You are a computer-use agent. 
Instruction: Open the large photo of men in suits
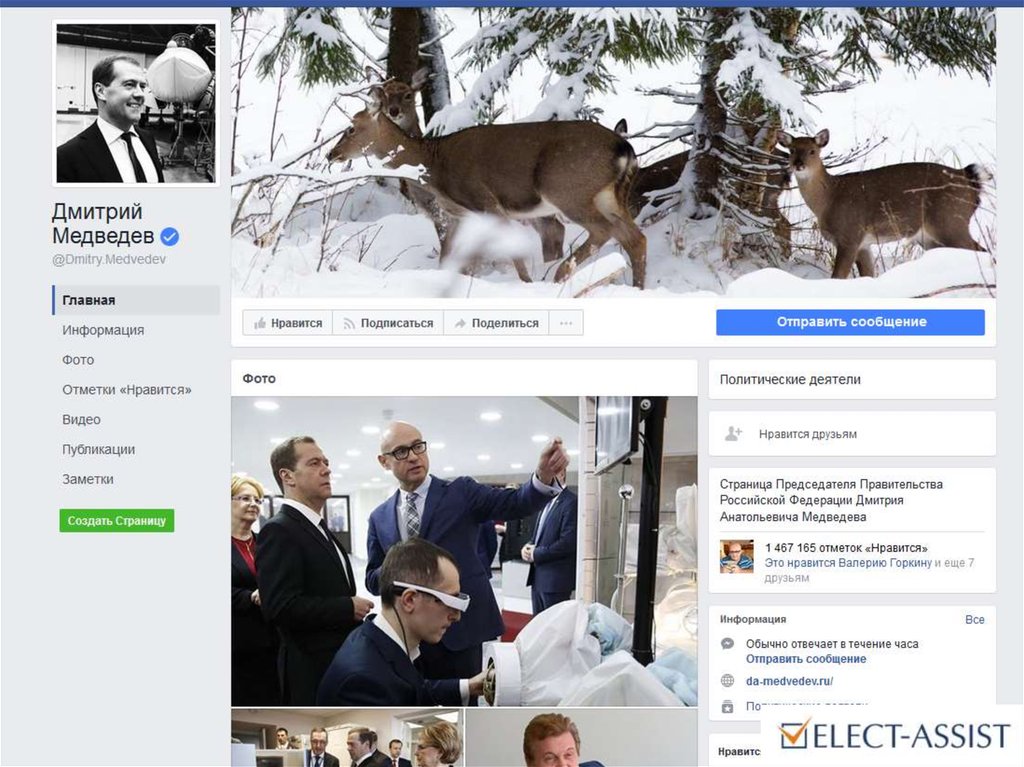[464, 551]
